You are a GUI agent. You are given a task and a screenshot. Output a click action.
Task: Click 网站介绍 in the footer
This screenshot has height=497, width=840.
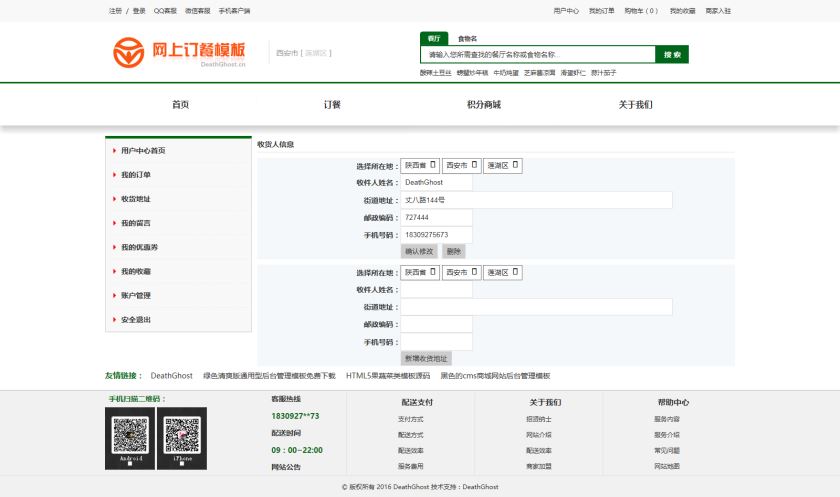click(539, 435)
